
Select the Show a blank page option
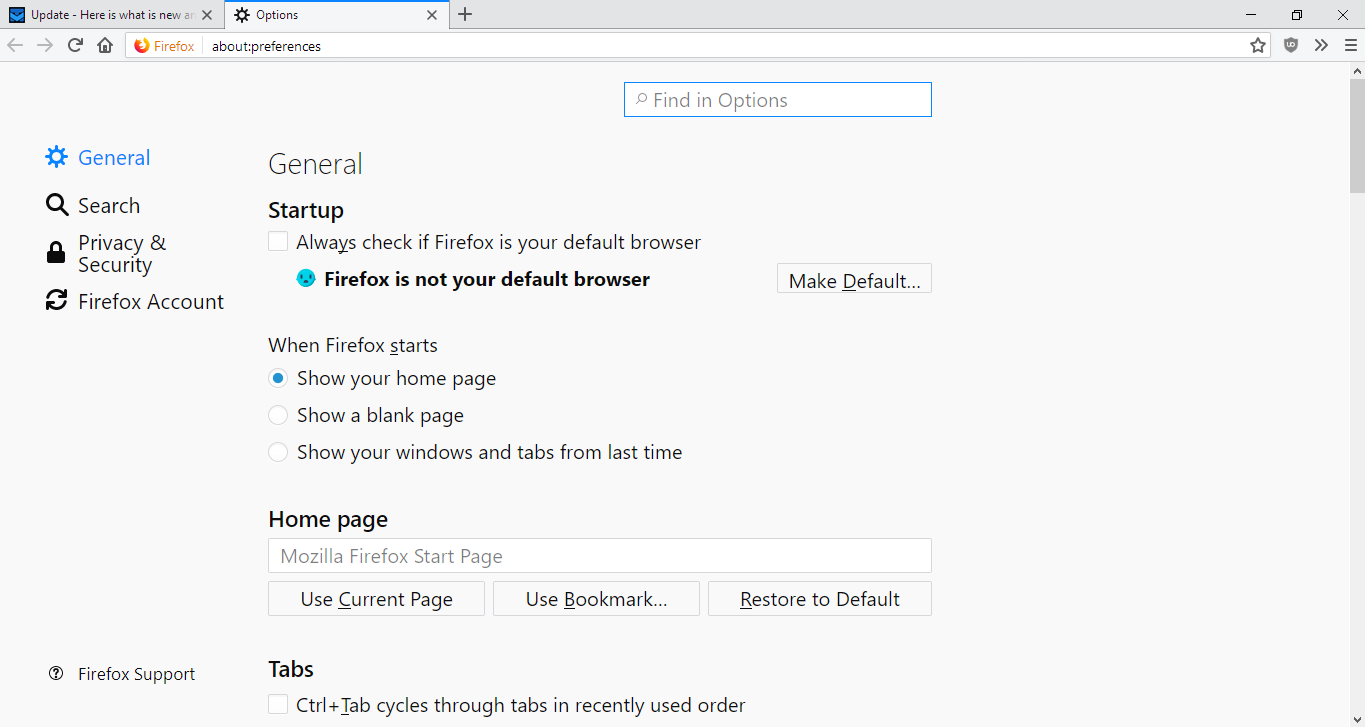coord(278,415)
